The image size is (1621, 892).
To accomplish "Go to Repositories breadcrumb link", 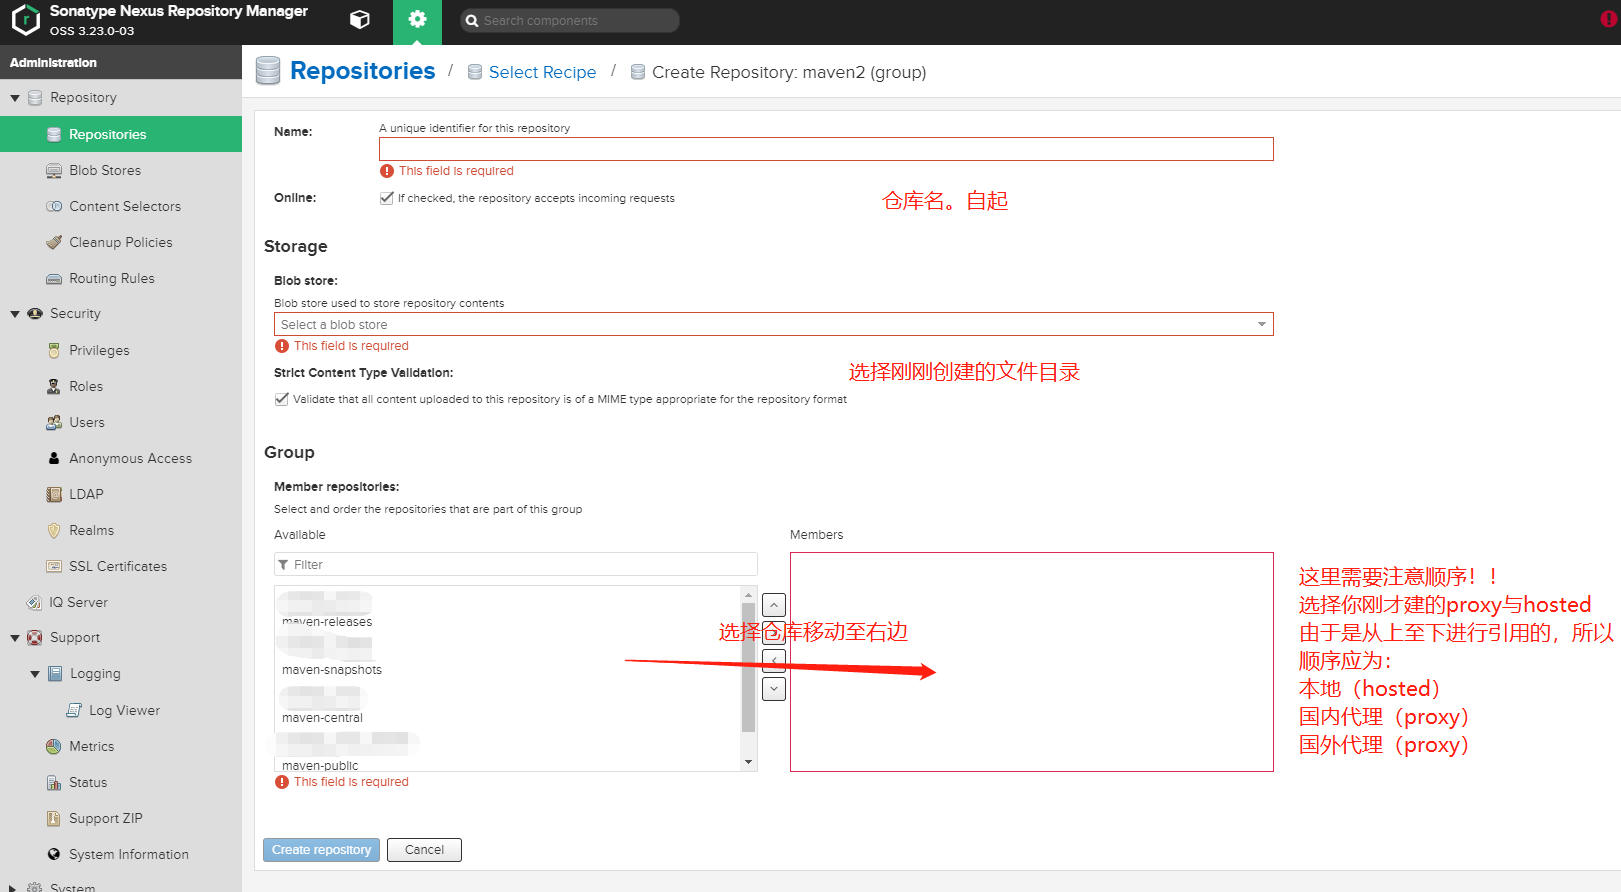I will (362, 71).
